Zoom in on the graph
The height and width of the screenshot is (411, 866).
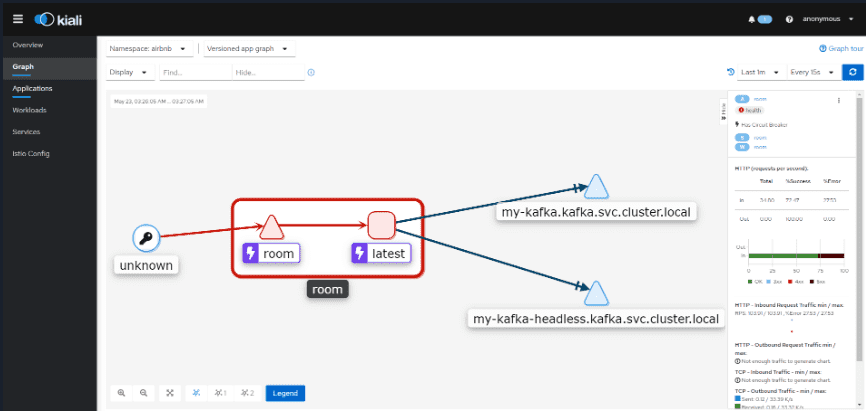[122, 393]
